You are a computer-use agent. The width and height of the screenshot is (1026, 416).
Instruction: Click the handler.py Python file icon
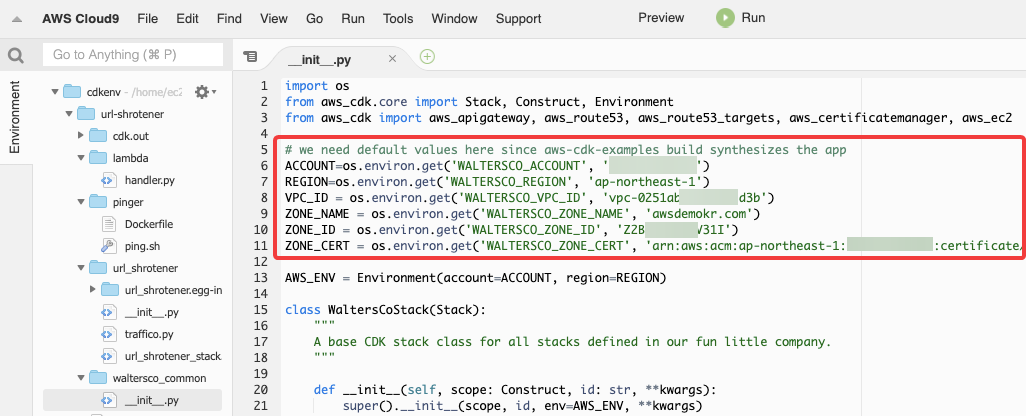(x=109, y=180)
